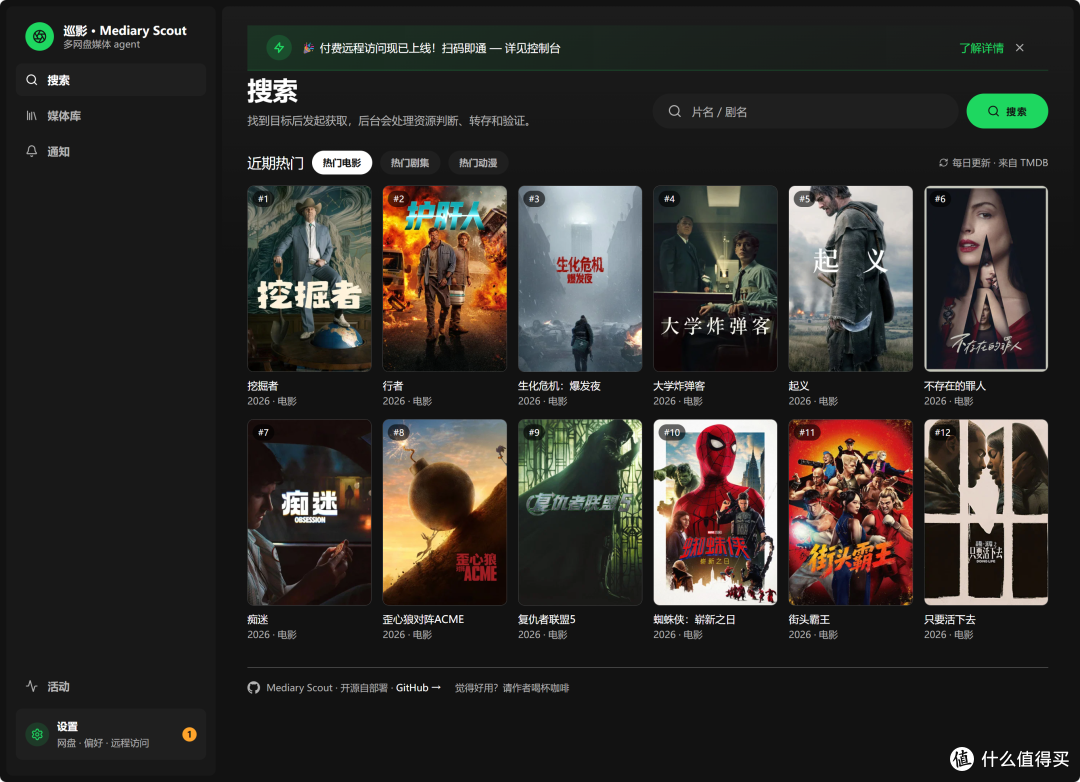1080x782 pixels.
Task: Focus the 片名 / 剧名 search field
Action: (805, 112)
